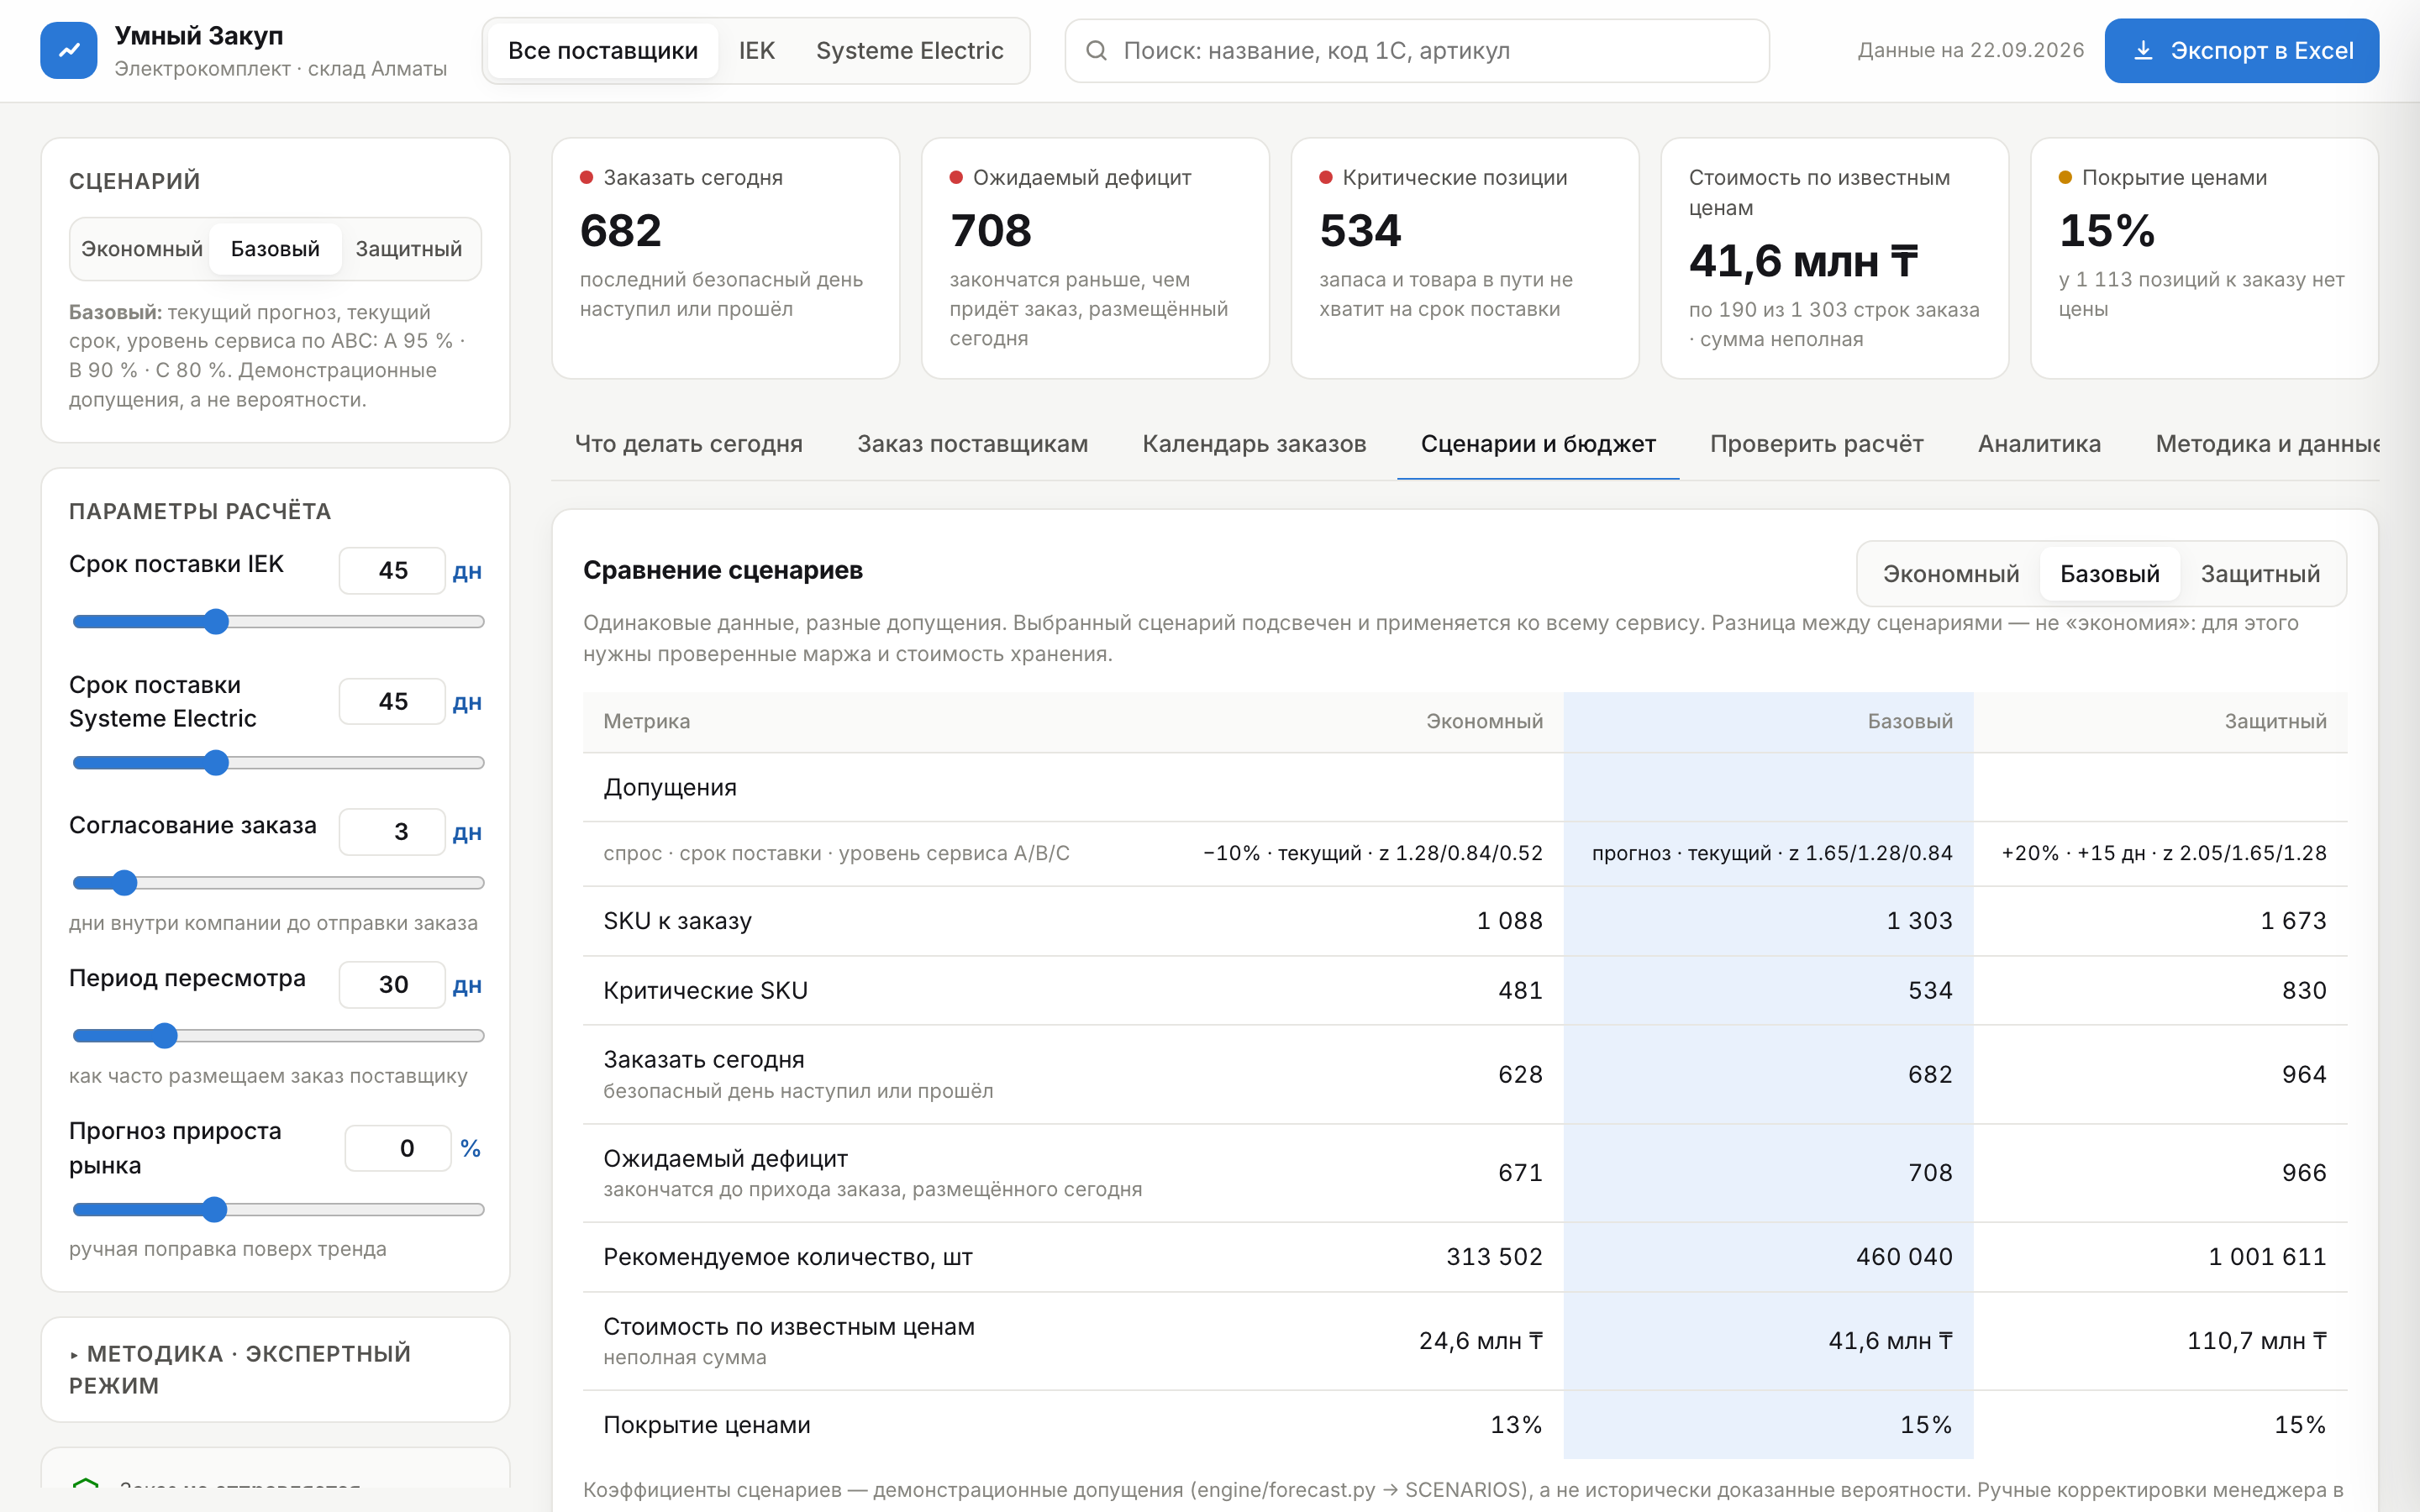Export data with Экспорт в Excel button
The image size is (2420, 1512).
point(2241,50)
